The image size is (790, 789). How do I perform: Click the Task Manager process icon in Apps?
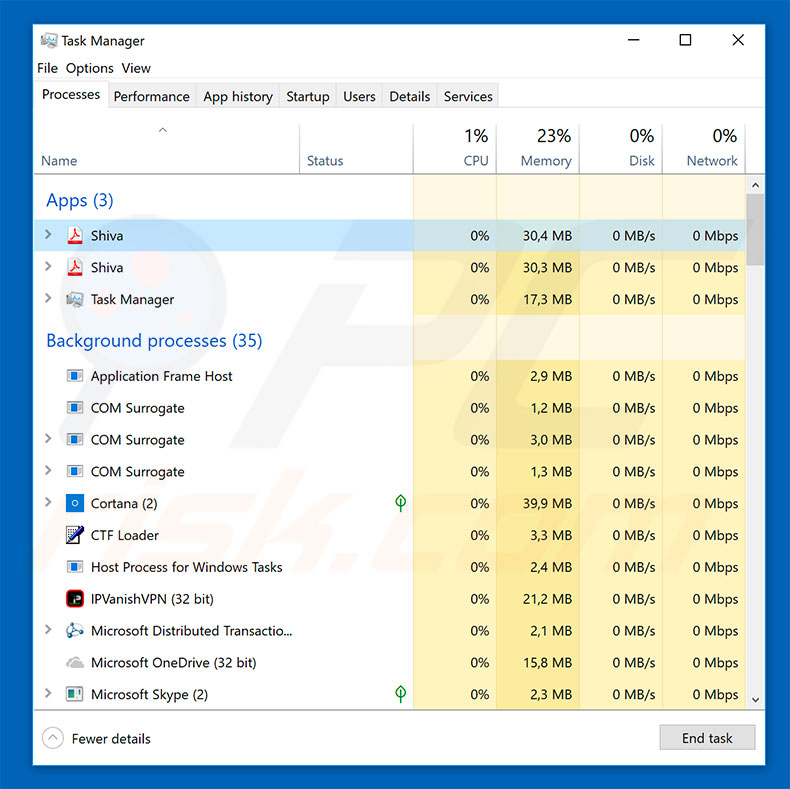click(75, 299)
